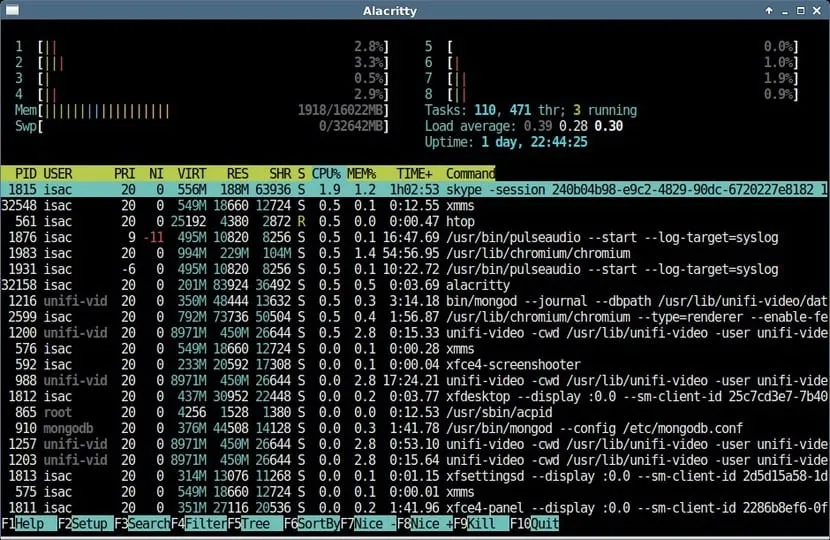The image size is (830, 540).
Task: Maximize the Alacritty window
Action: [x=801, y=10]
